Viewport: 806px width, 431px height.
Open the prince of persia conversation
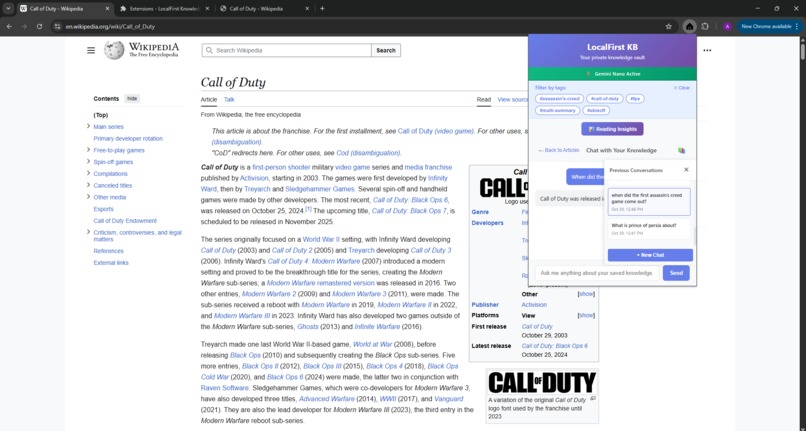[x=649, y=229]
